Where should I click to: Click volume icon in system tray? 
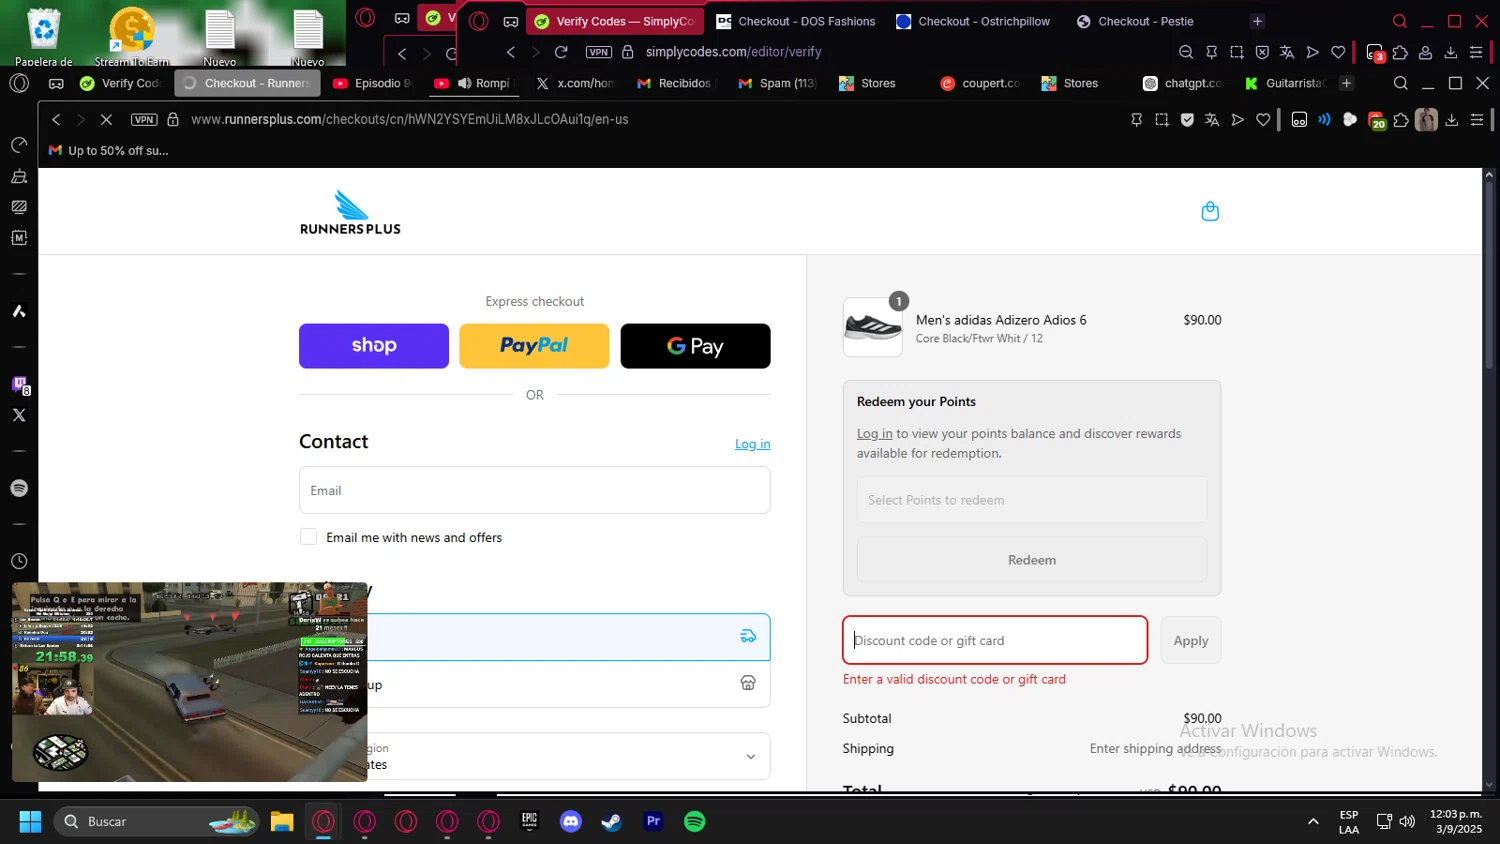(x=1407, y=821)
